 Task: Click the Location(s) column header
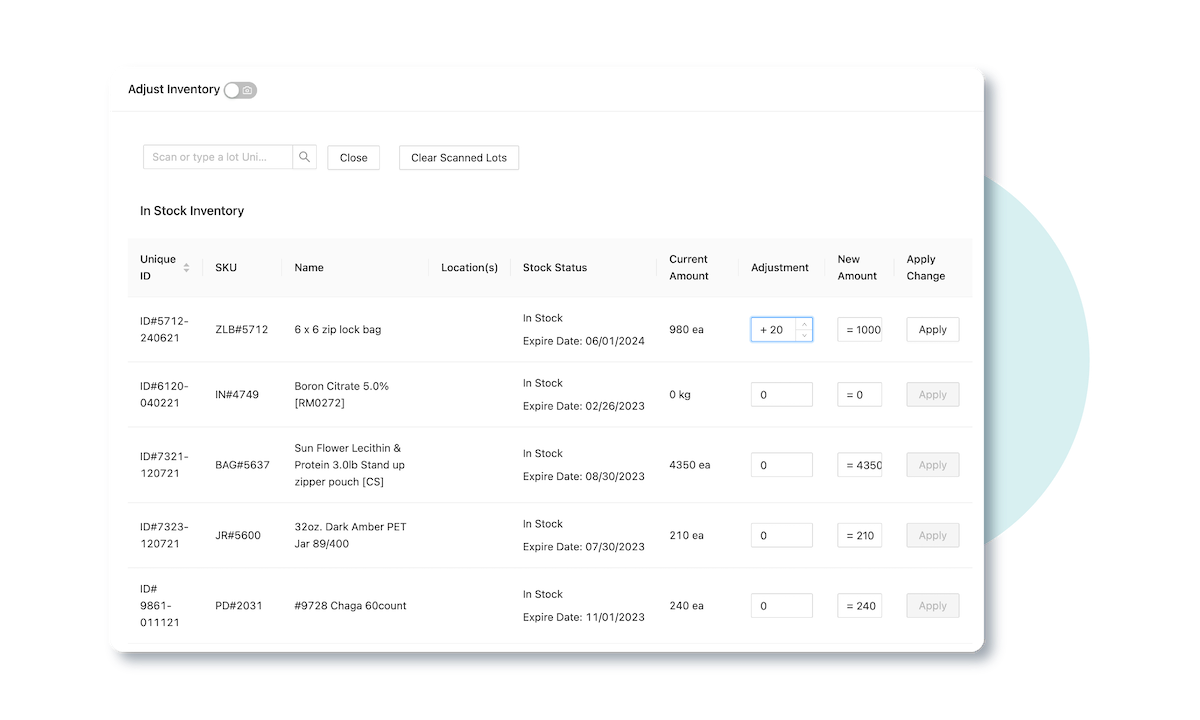(x=469, y=268)
